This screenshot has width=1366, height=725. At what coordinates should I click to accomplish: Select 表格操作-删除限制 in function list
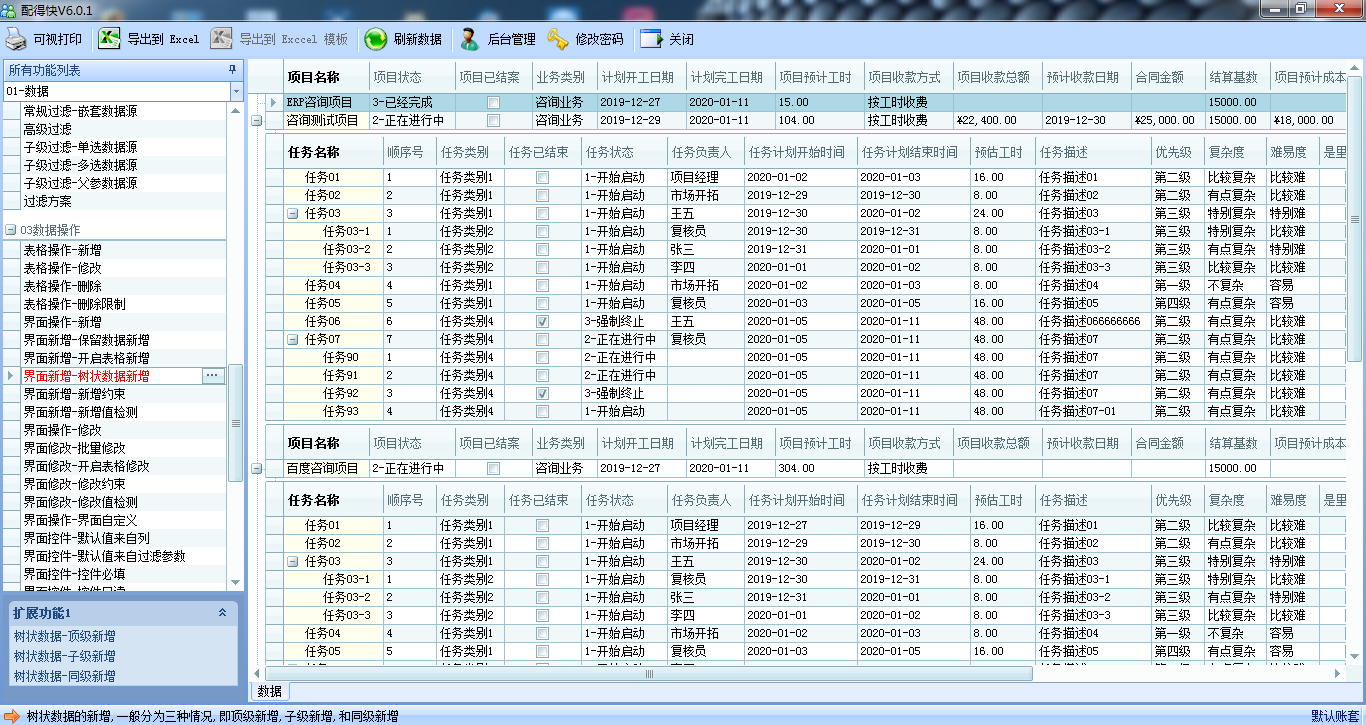click(x=75, y=304)
